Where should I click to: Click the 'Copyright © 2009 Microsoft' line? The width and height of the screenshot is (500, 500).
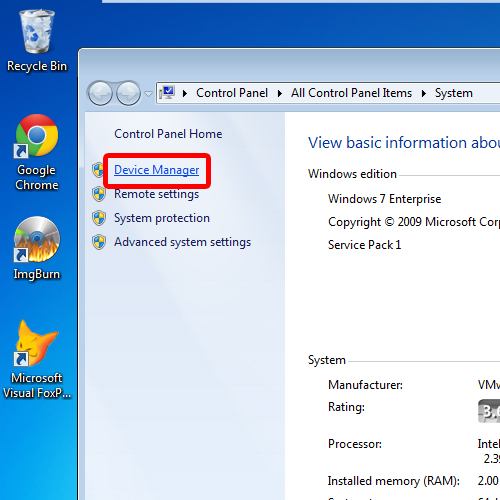pyautogui.click(x=414, y=222)
